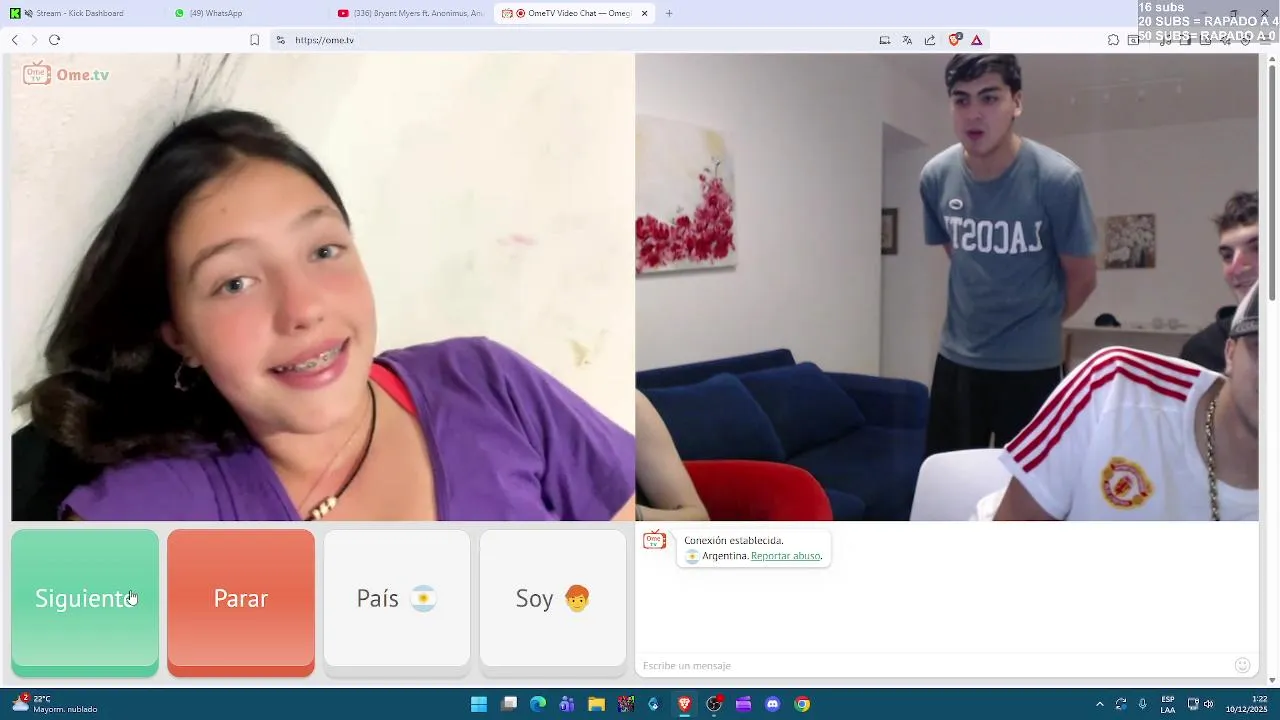The width and height of the screenshot is (1280, 720).
Task: Open Windows Start menu
Action: (479, 704)
